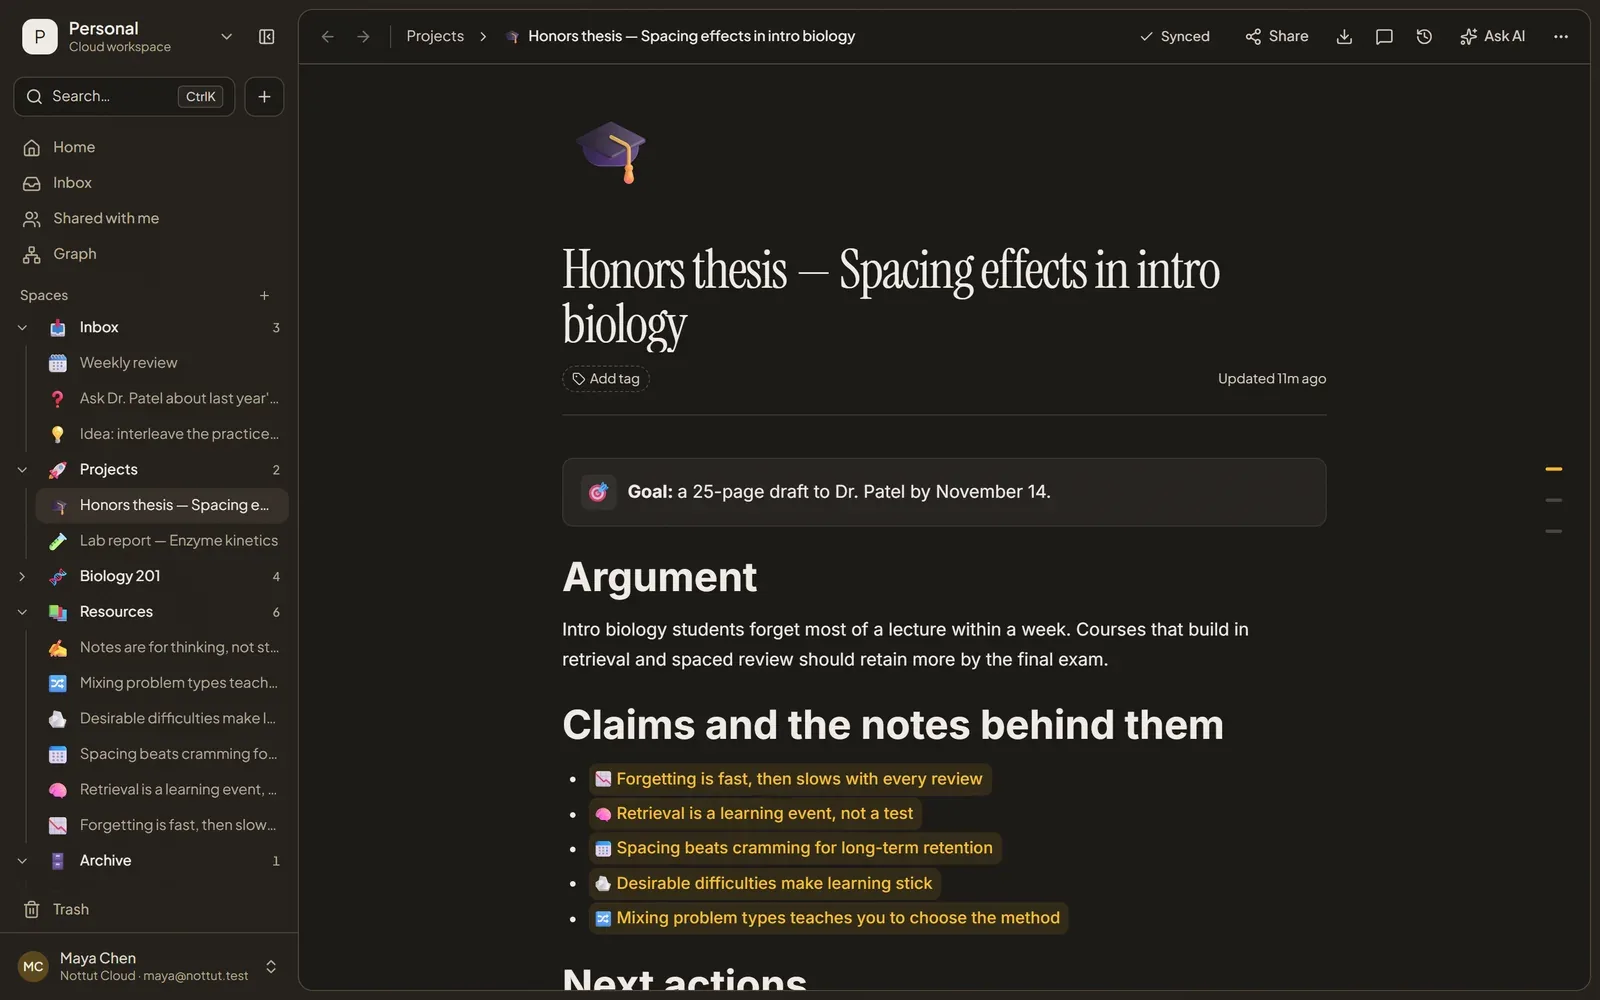
Task: Go forward to next page
Action: click(364, 37)
